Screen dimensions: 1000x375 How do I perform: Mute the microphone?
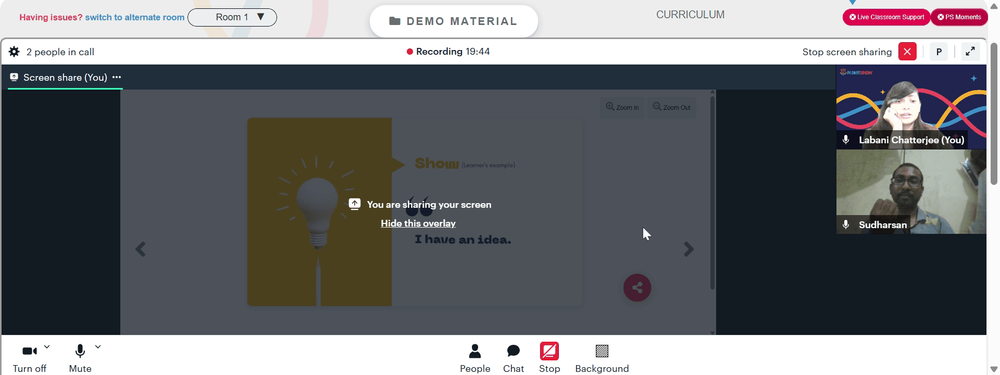click(80, 358)
